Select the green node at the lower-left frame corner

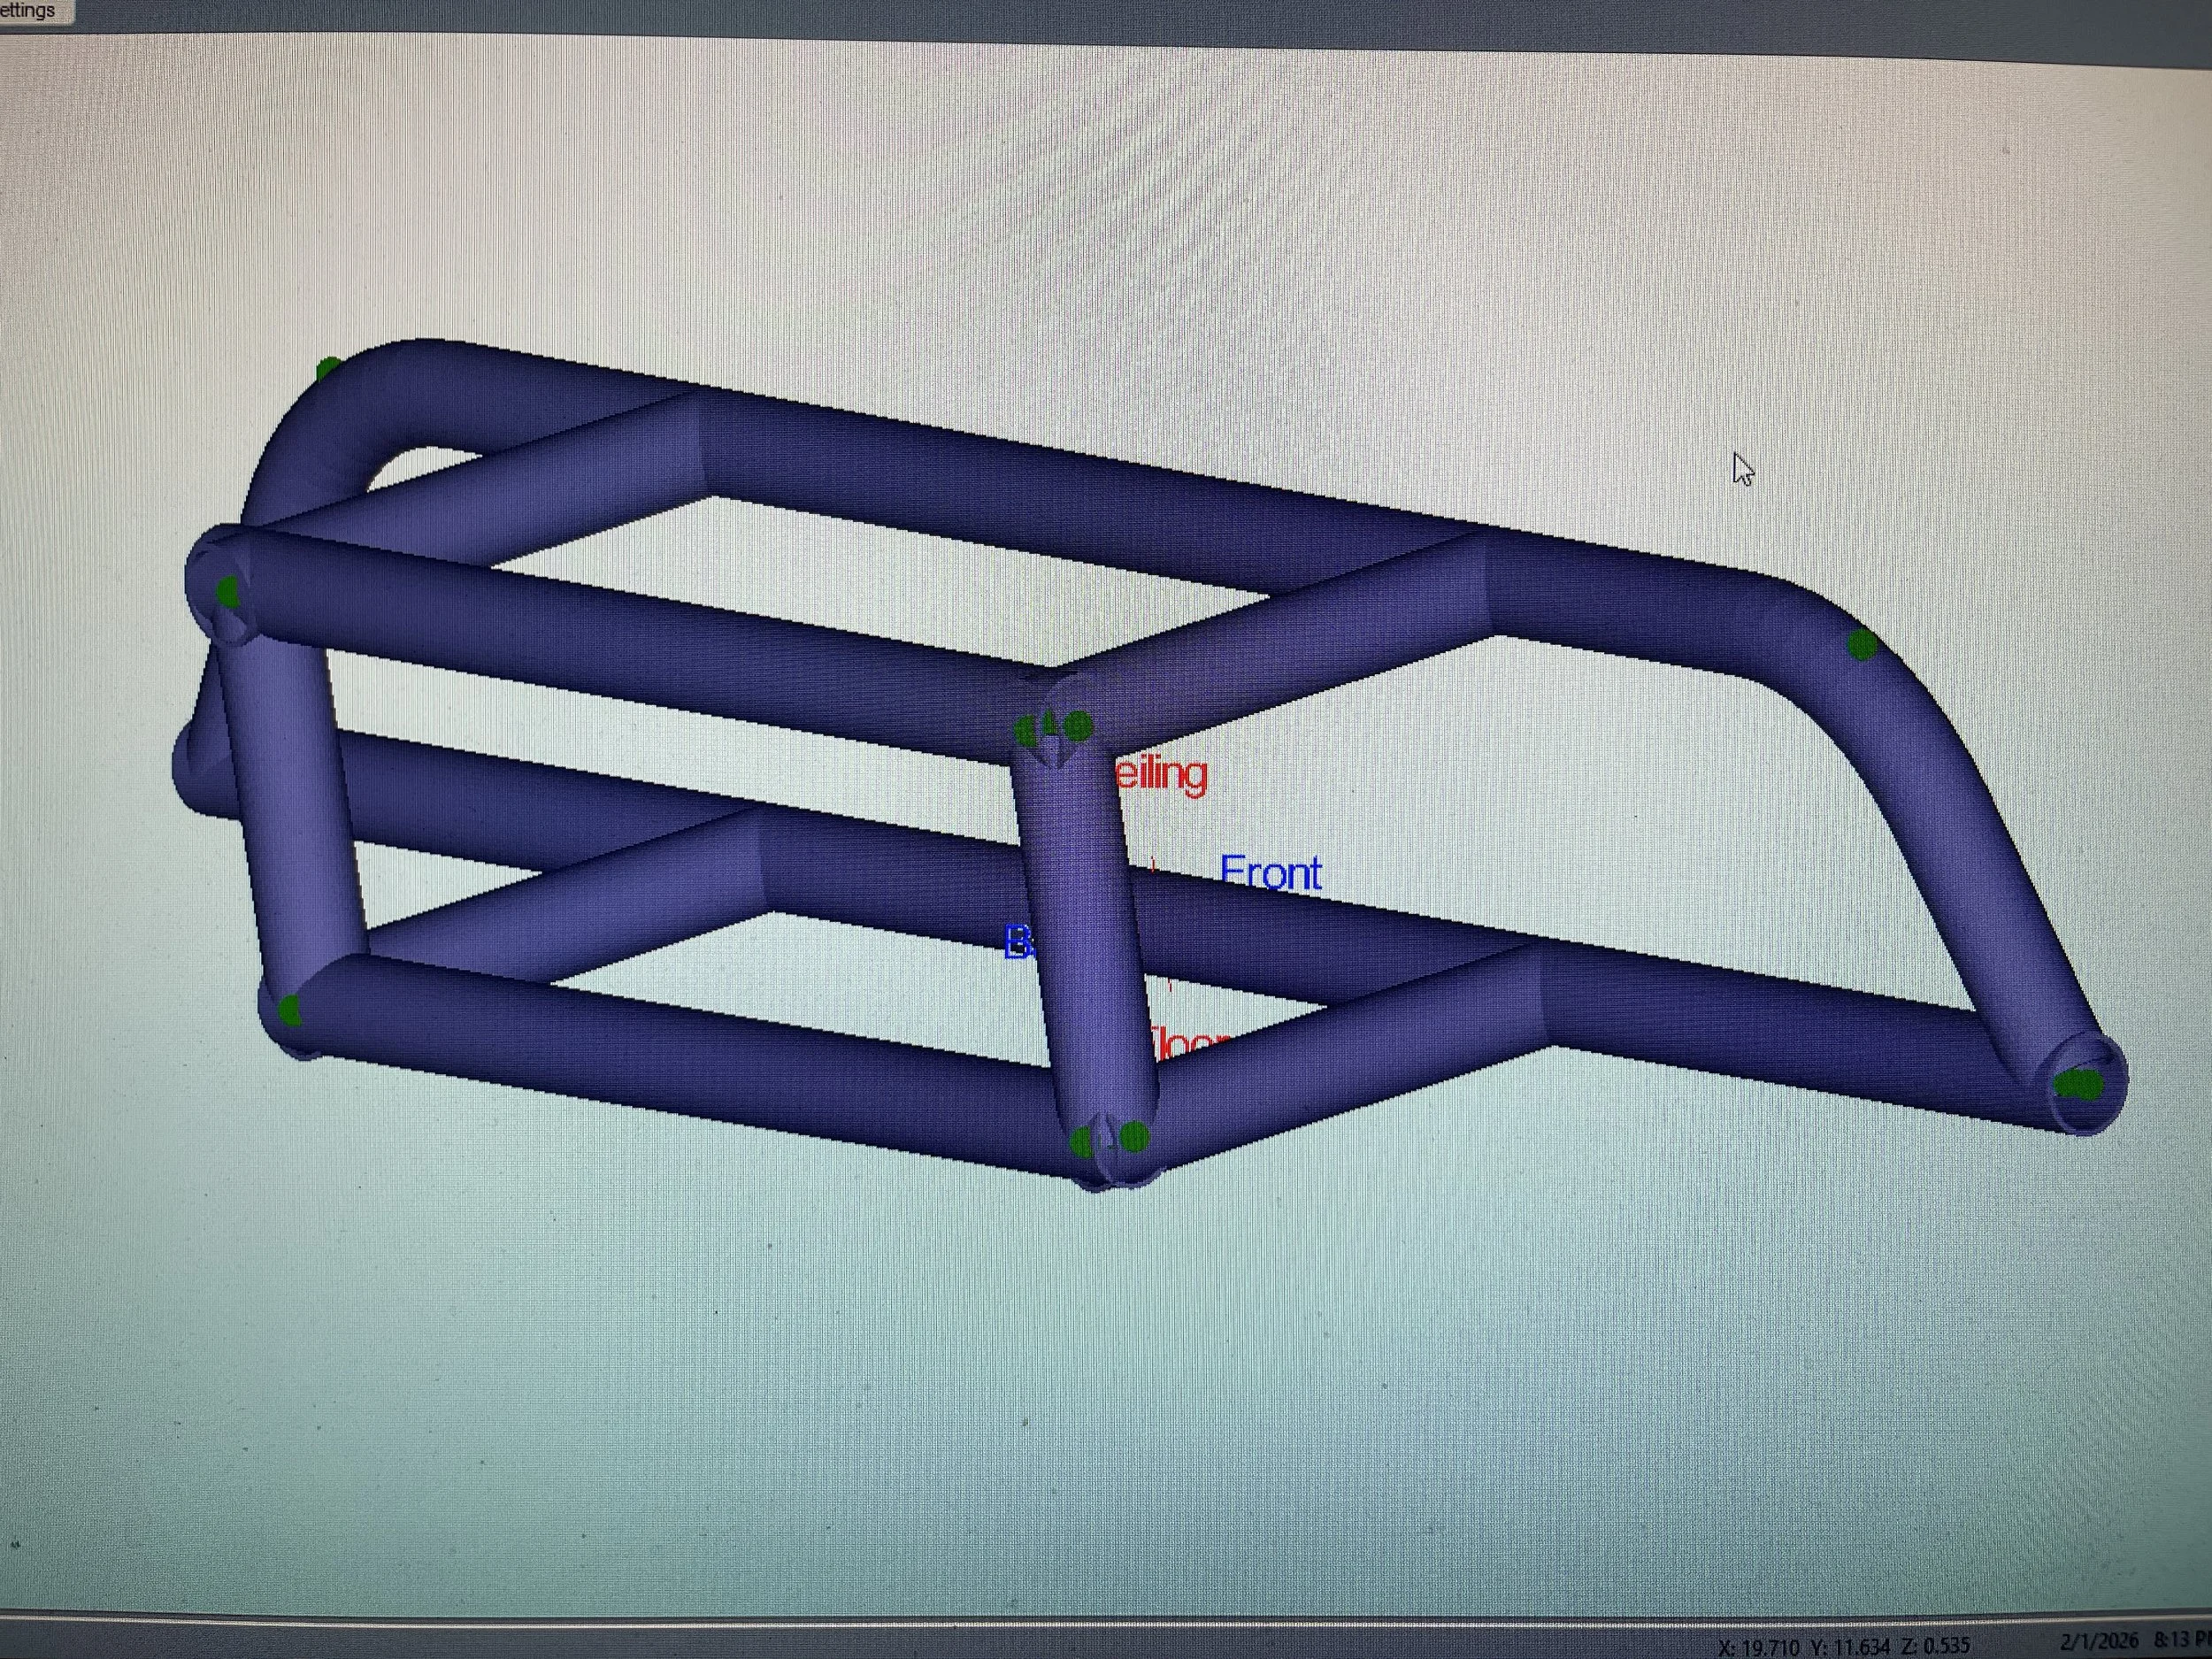290,1011
